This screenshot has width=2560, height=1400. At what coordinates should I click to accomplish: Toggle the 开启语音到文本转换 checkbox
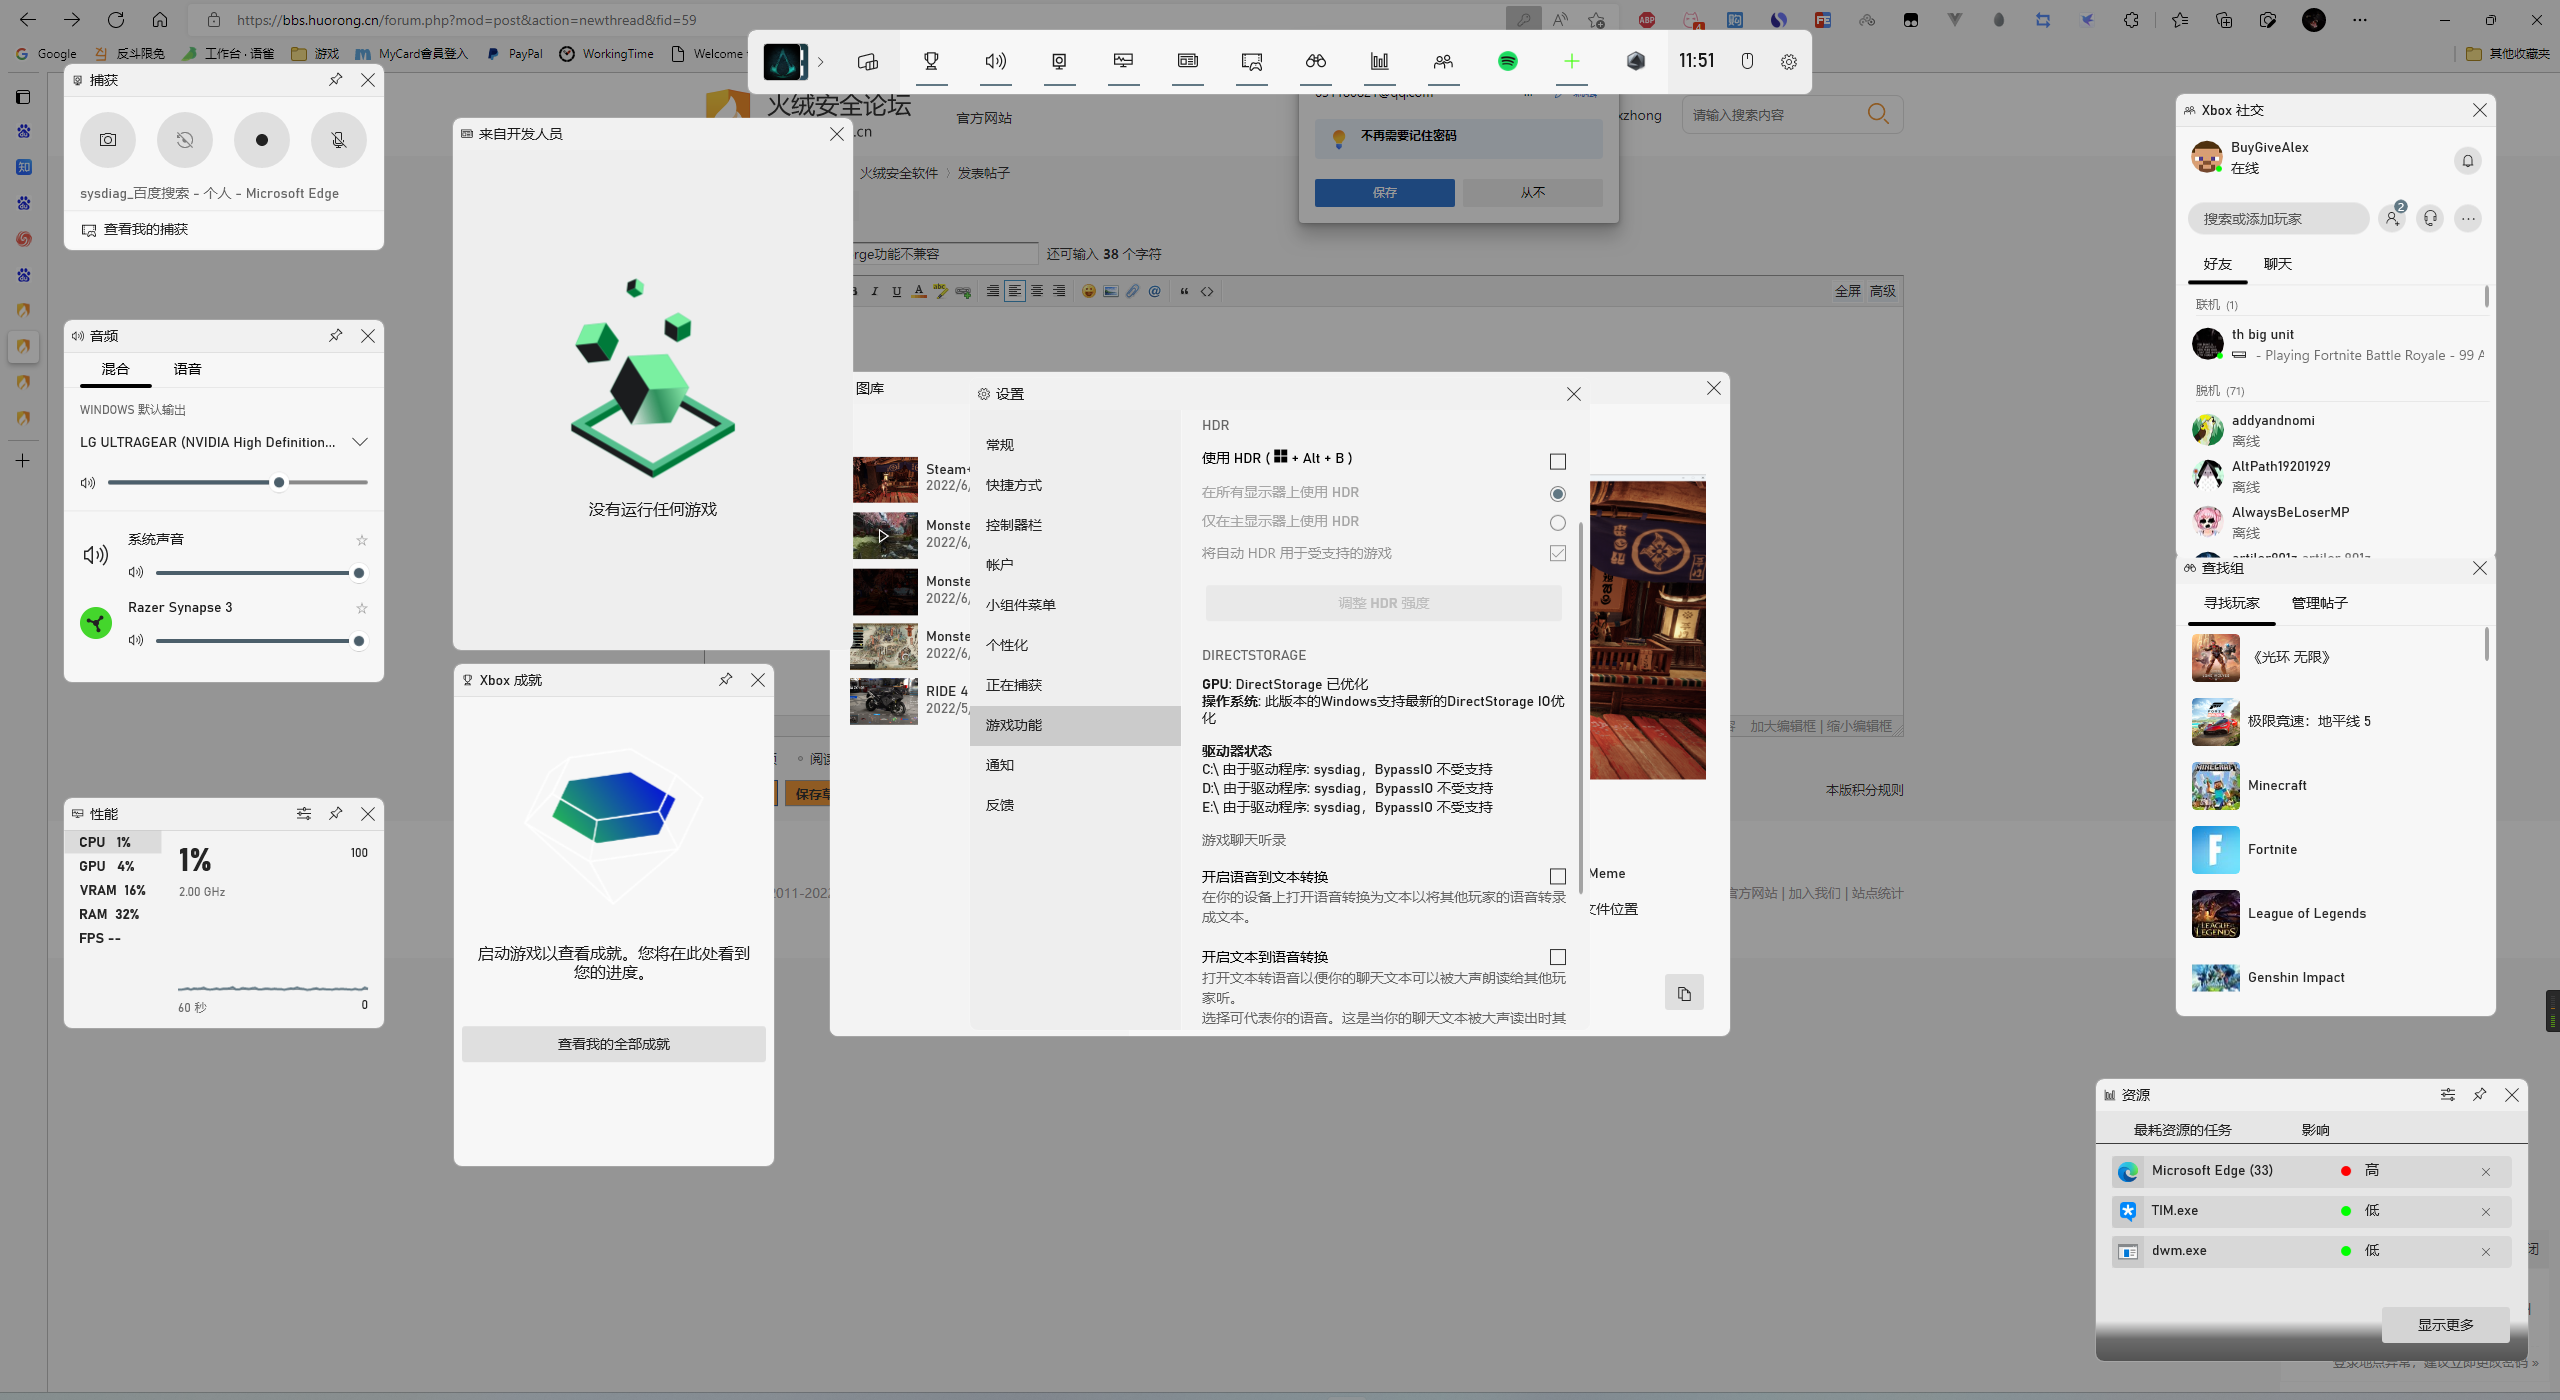coord(1557,876)
